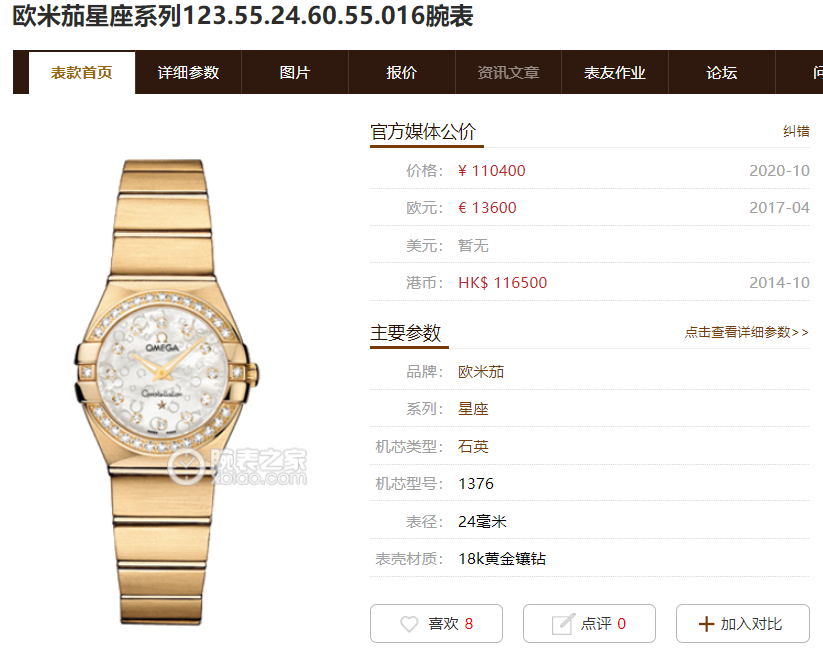Click the 纠错 link
Image resolution: width=823 pixels, height=650 pixels.
[x=796, y=131]
